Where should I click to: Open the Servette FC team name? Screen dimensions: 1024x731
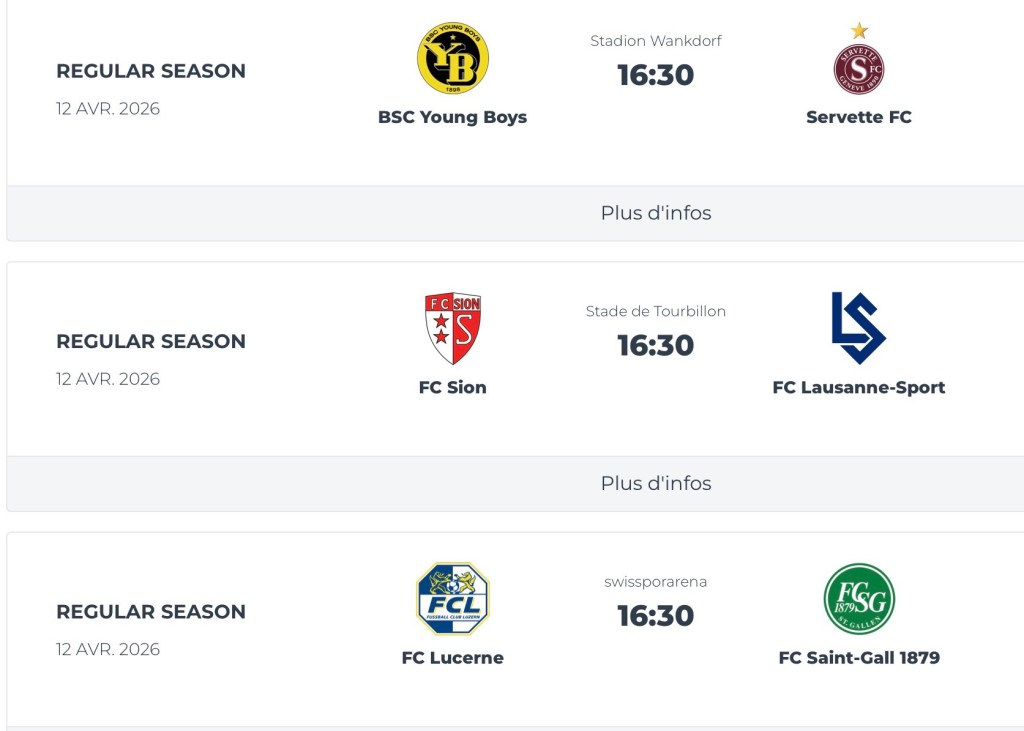point(859,117)
